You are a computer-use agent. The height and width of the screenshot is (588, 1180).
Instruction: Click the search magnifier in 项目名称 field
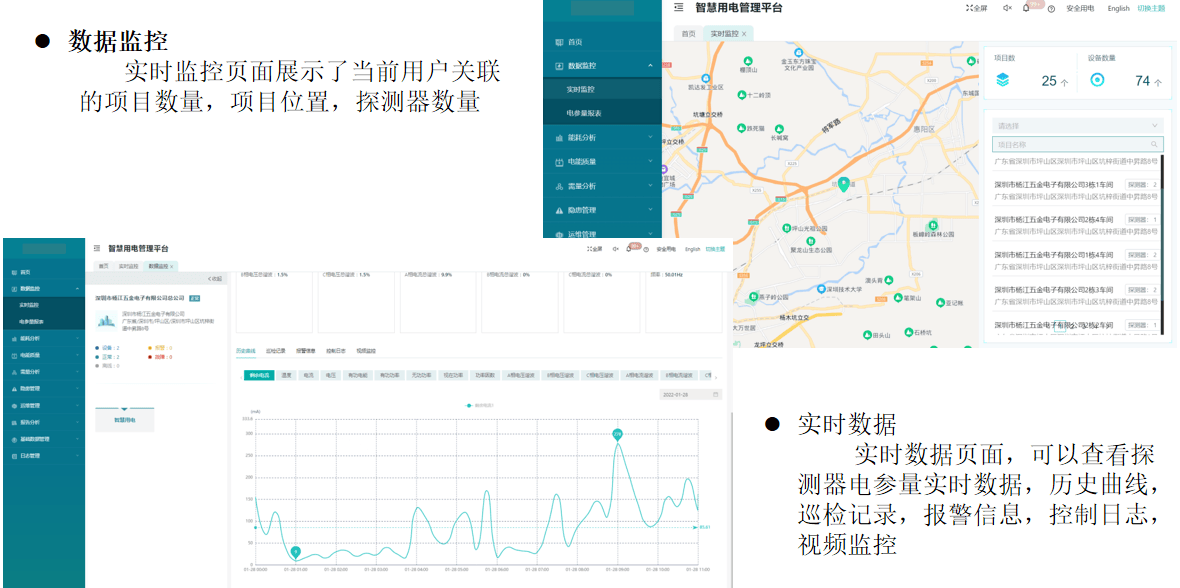coord(1154,145)
